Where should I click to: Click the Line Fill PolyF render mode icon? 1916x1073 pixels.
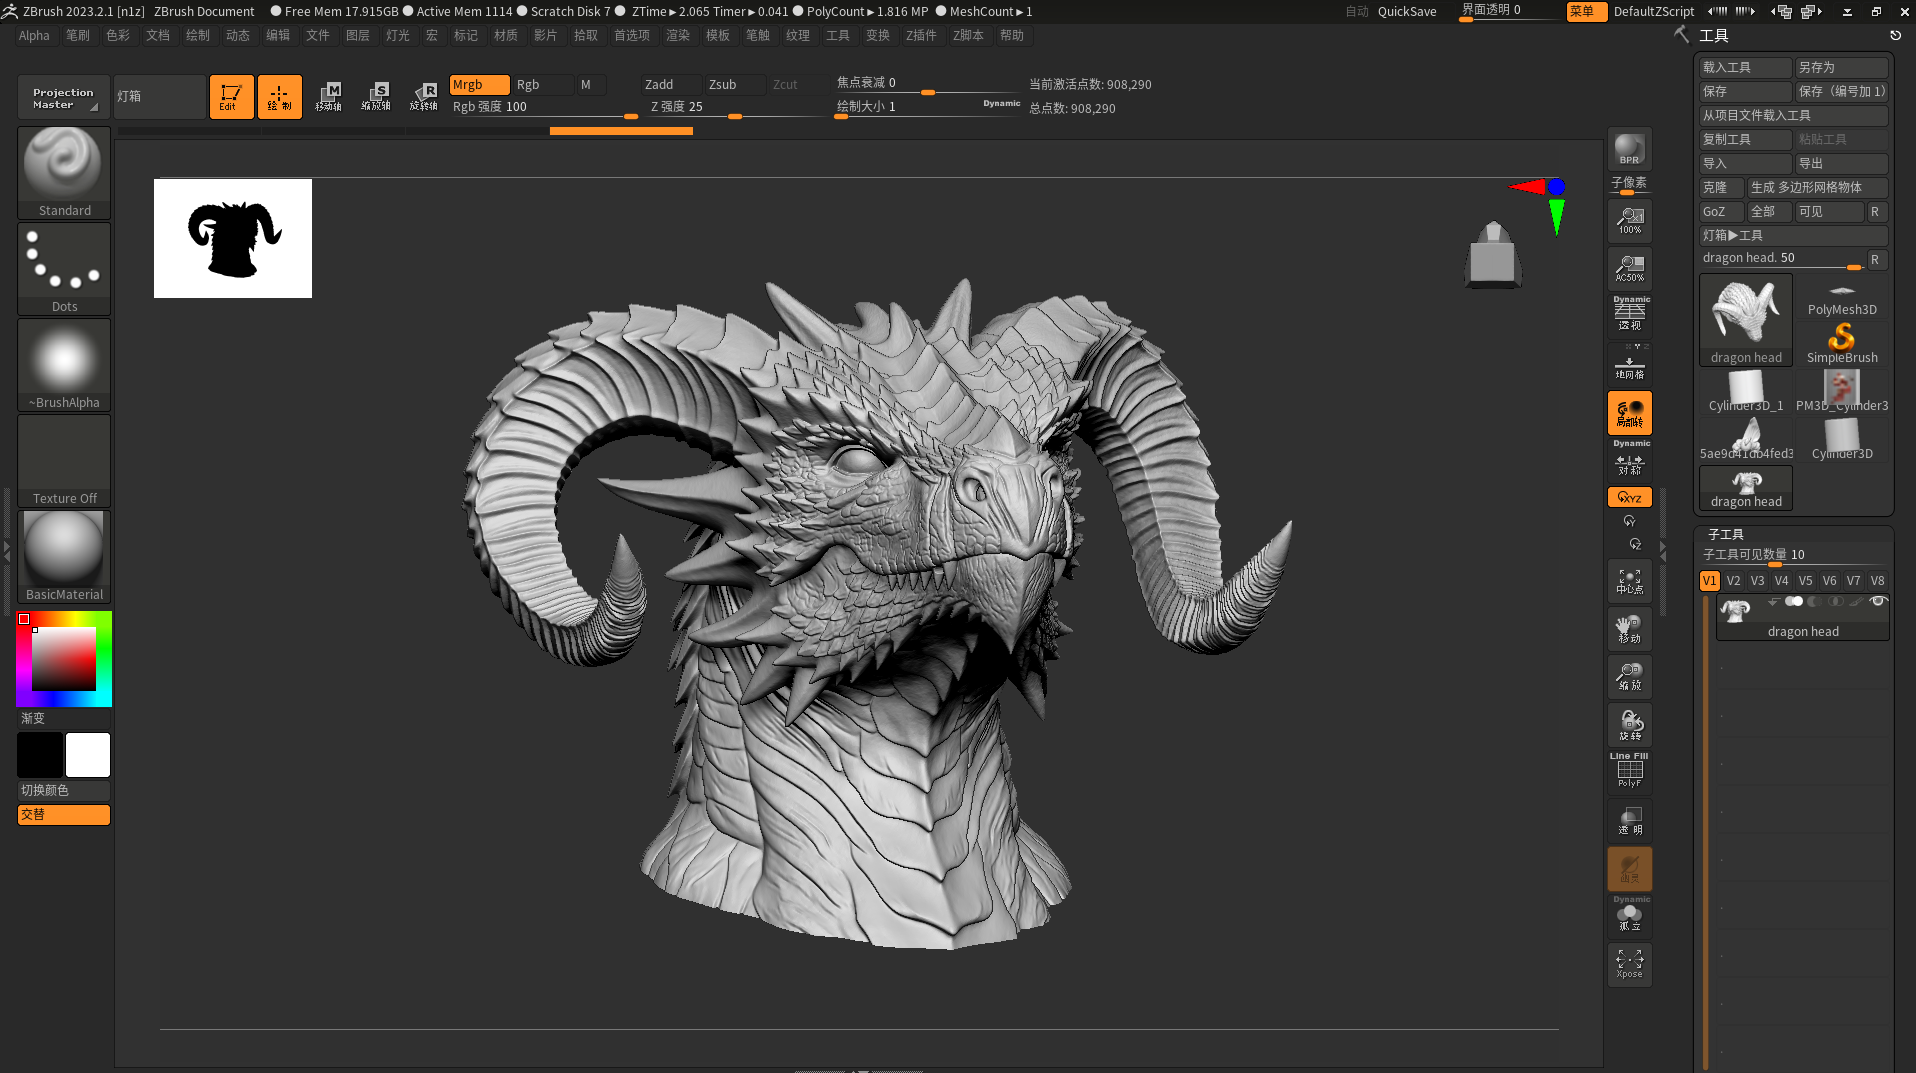coord(1629,770)
